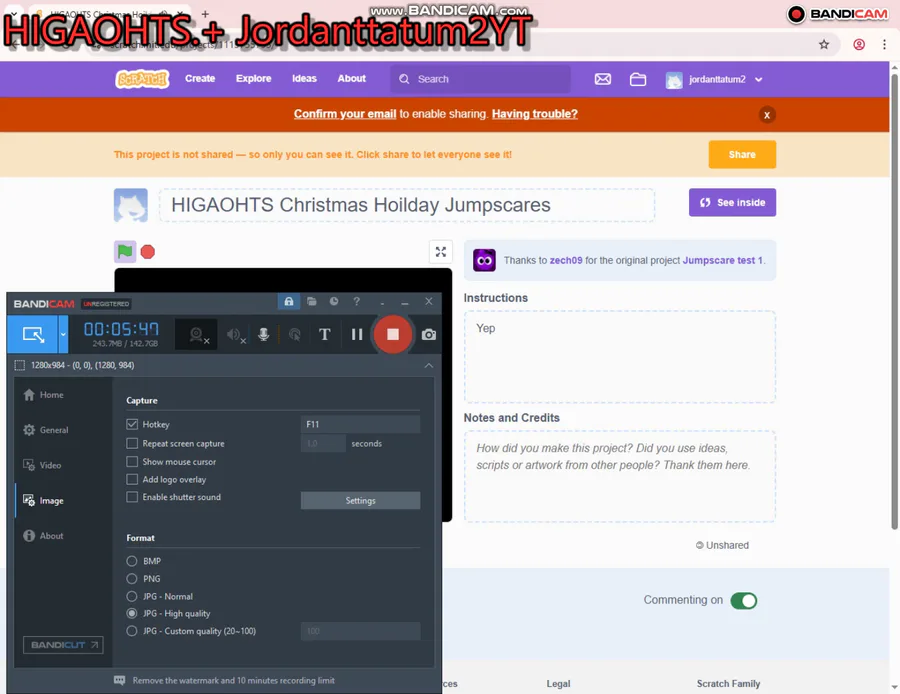The height and width of the screenshot is (694, 900).
Task: Open logo overlay Settings button
Action: coord(360,501)
